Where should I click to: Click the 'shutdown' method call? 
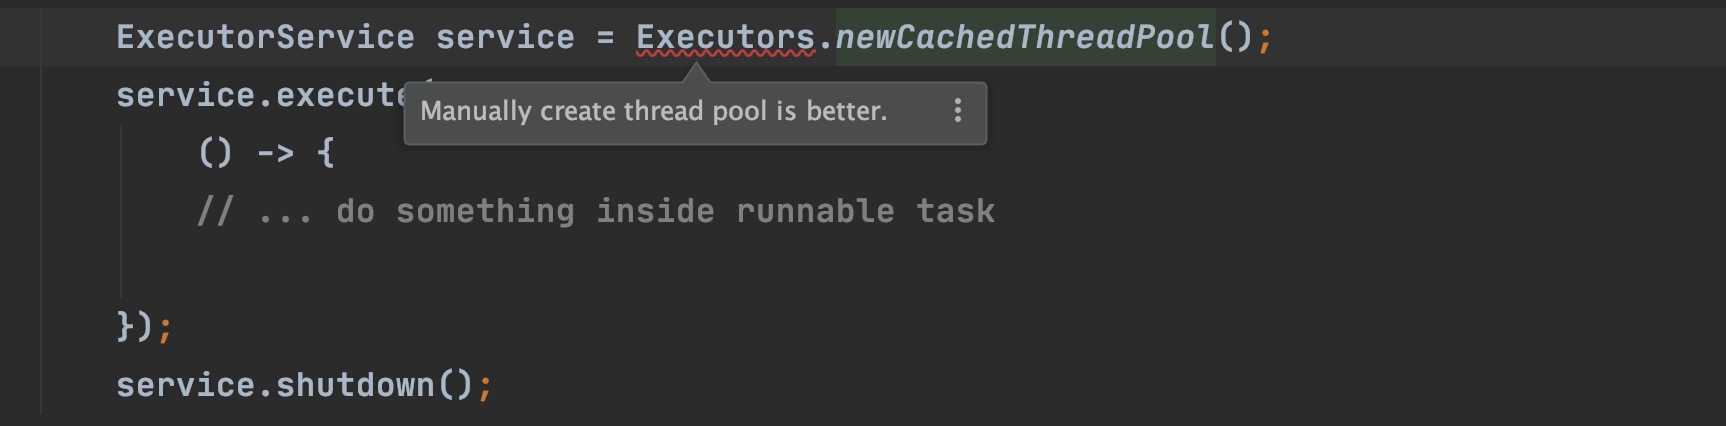pyautogui.click(x=355, y=385)
